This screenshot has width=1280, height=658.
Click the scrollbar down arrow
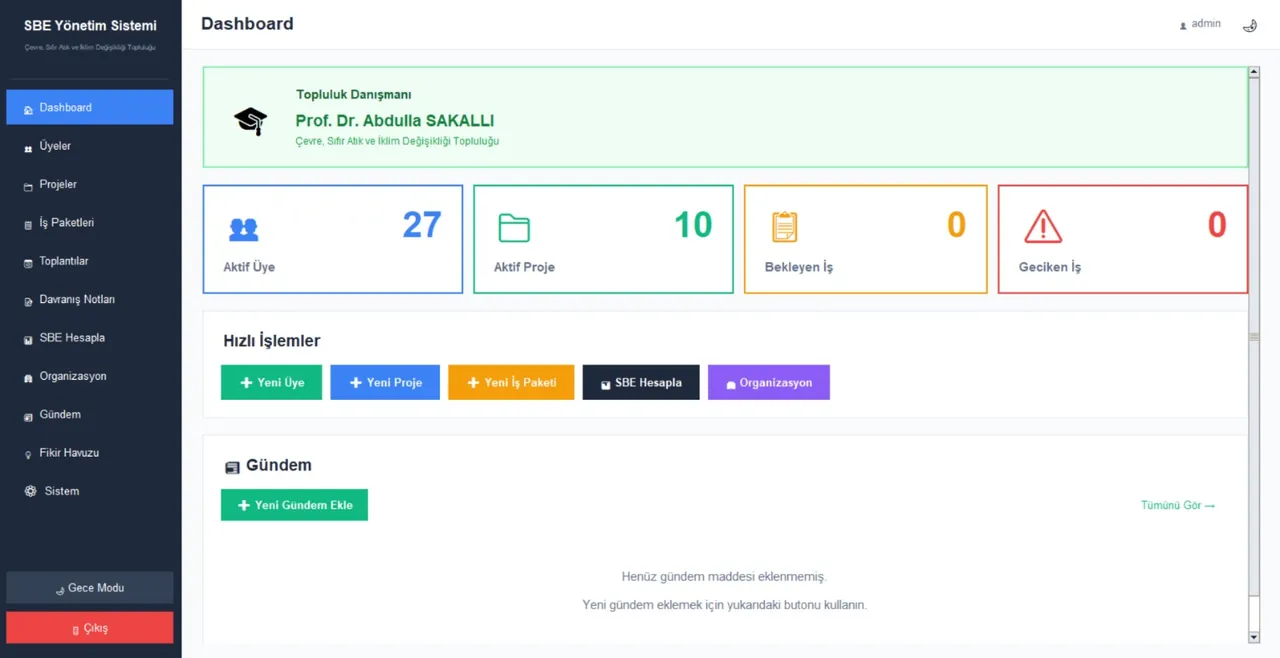click(x=1254, y=637)
